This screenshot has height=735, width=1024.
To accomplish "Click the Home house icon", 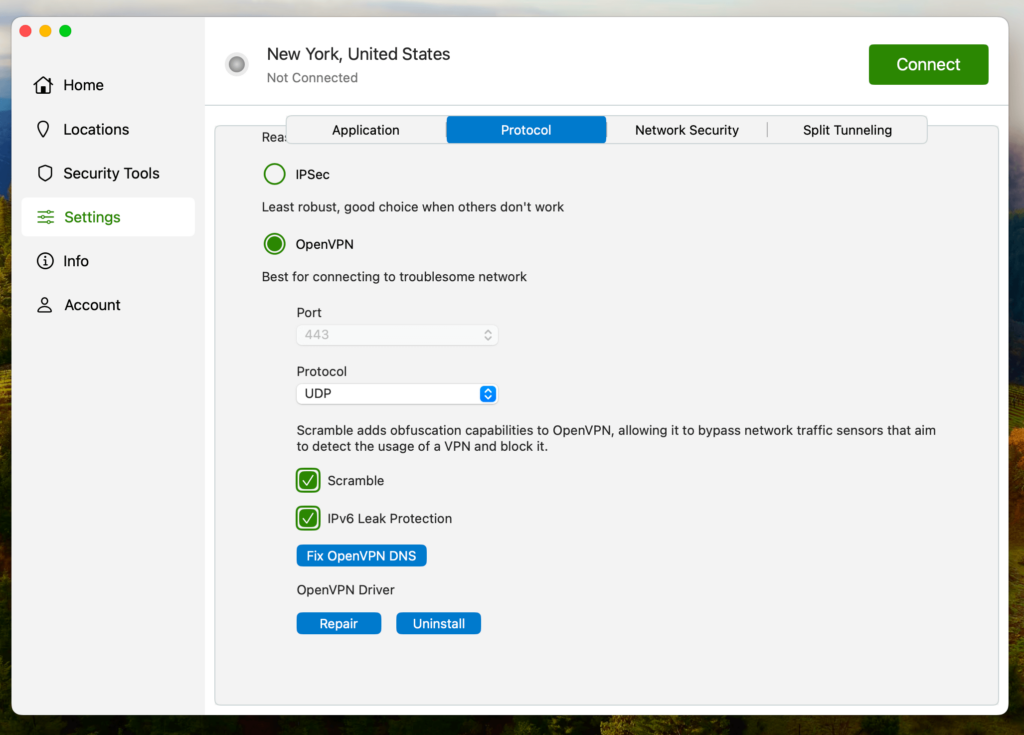I will (44, 85).
